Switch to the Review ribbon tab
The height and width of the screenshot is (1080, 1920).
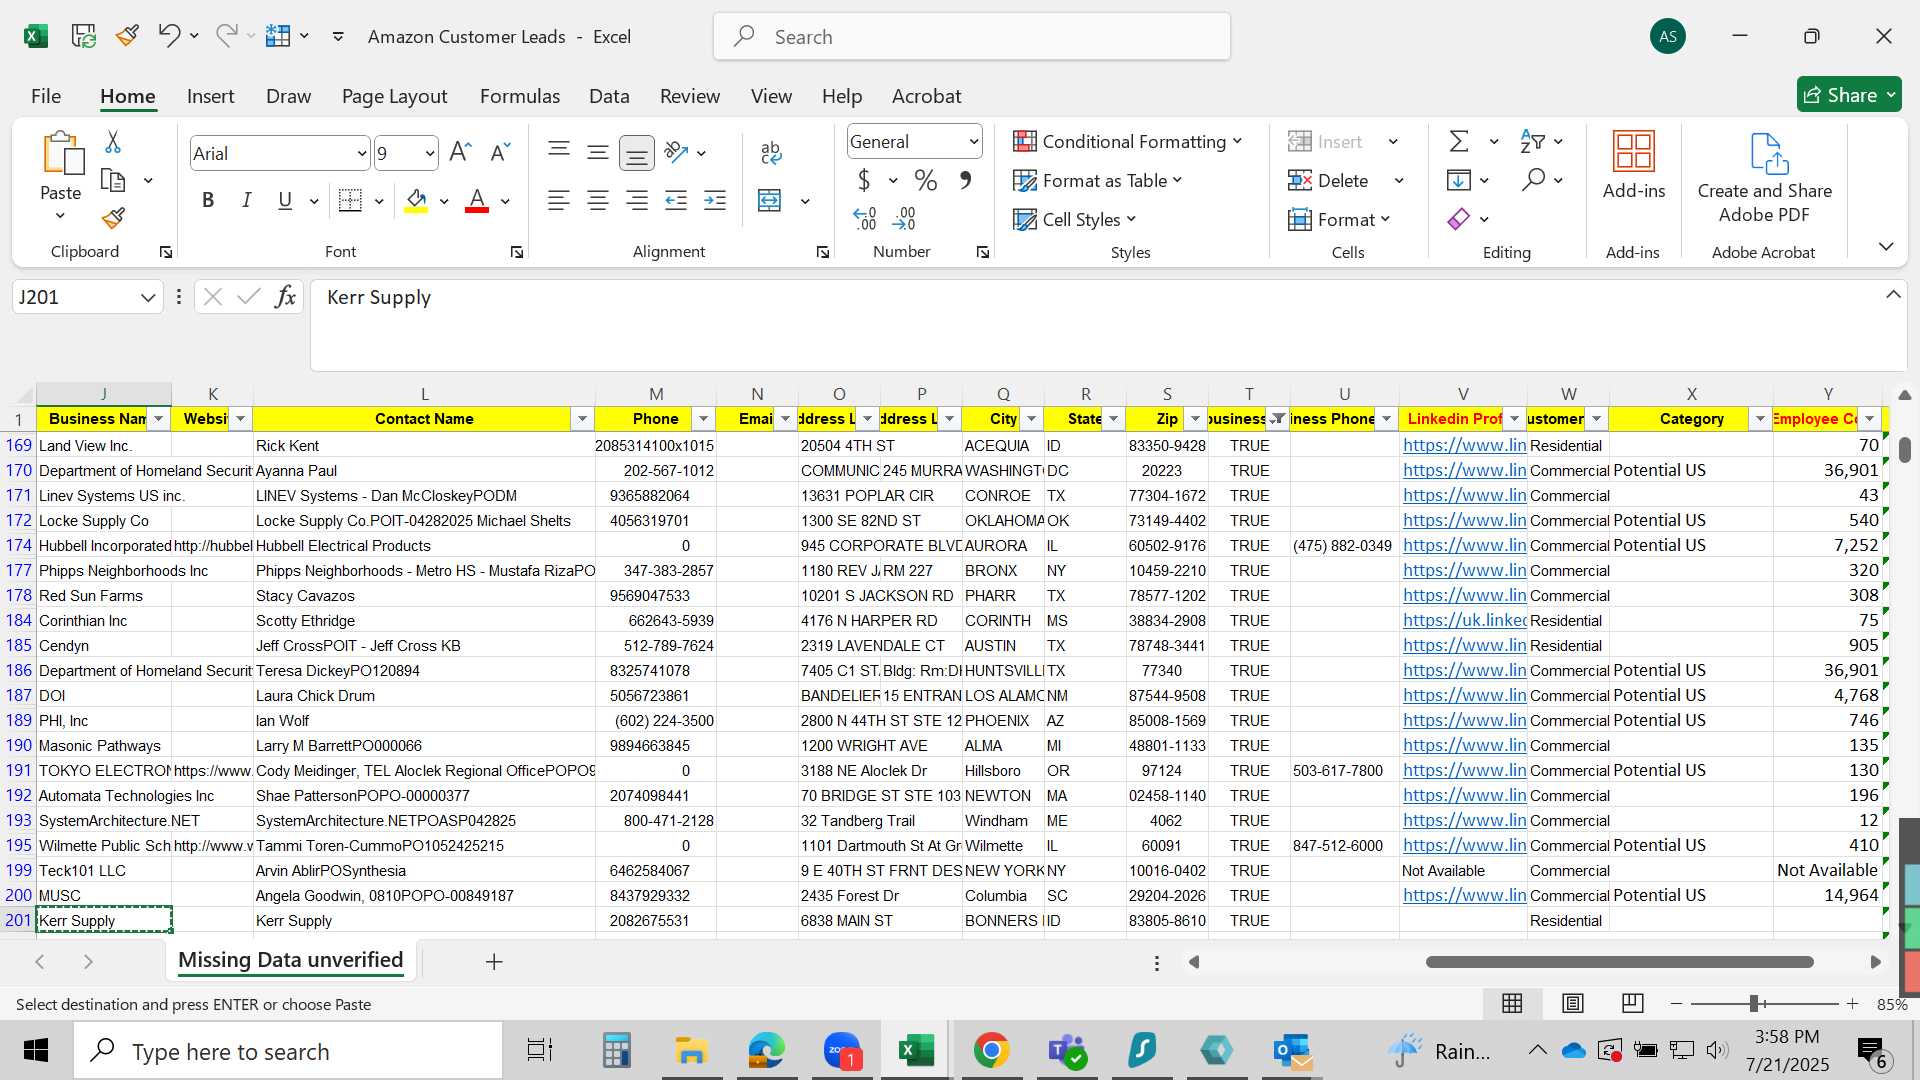tap(690, 96)
